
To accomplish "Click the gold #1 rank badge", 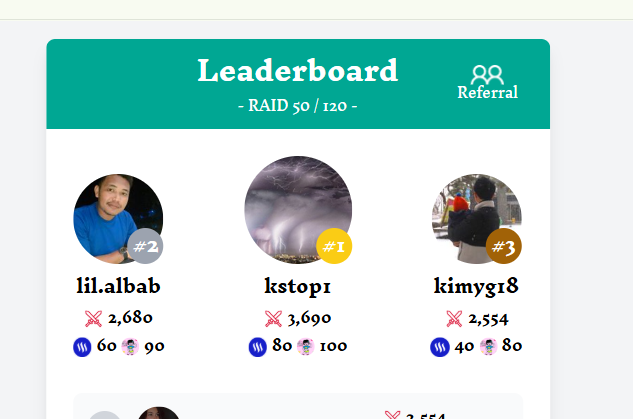I will (x=334, y=246).
